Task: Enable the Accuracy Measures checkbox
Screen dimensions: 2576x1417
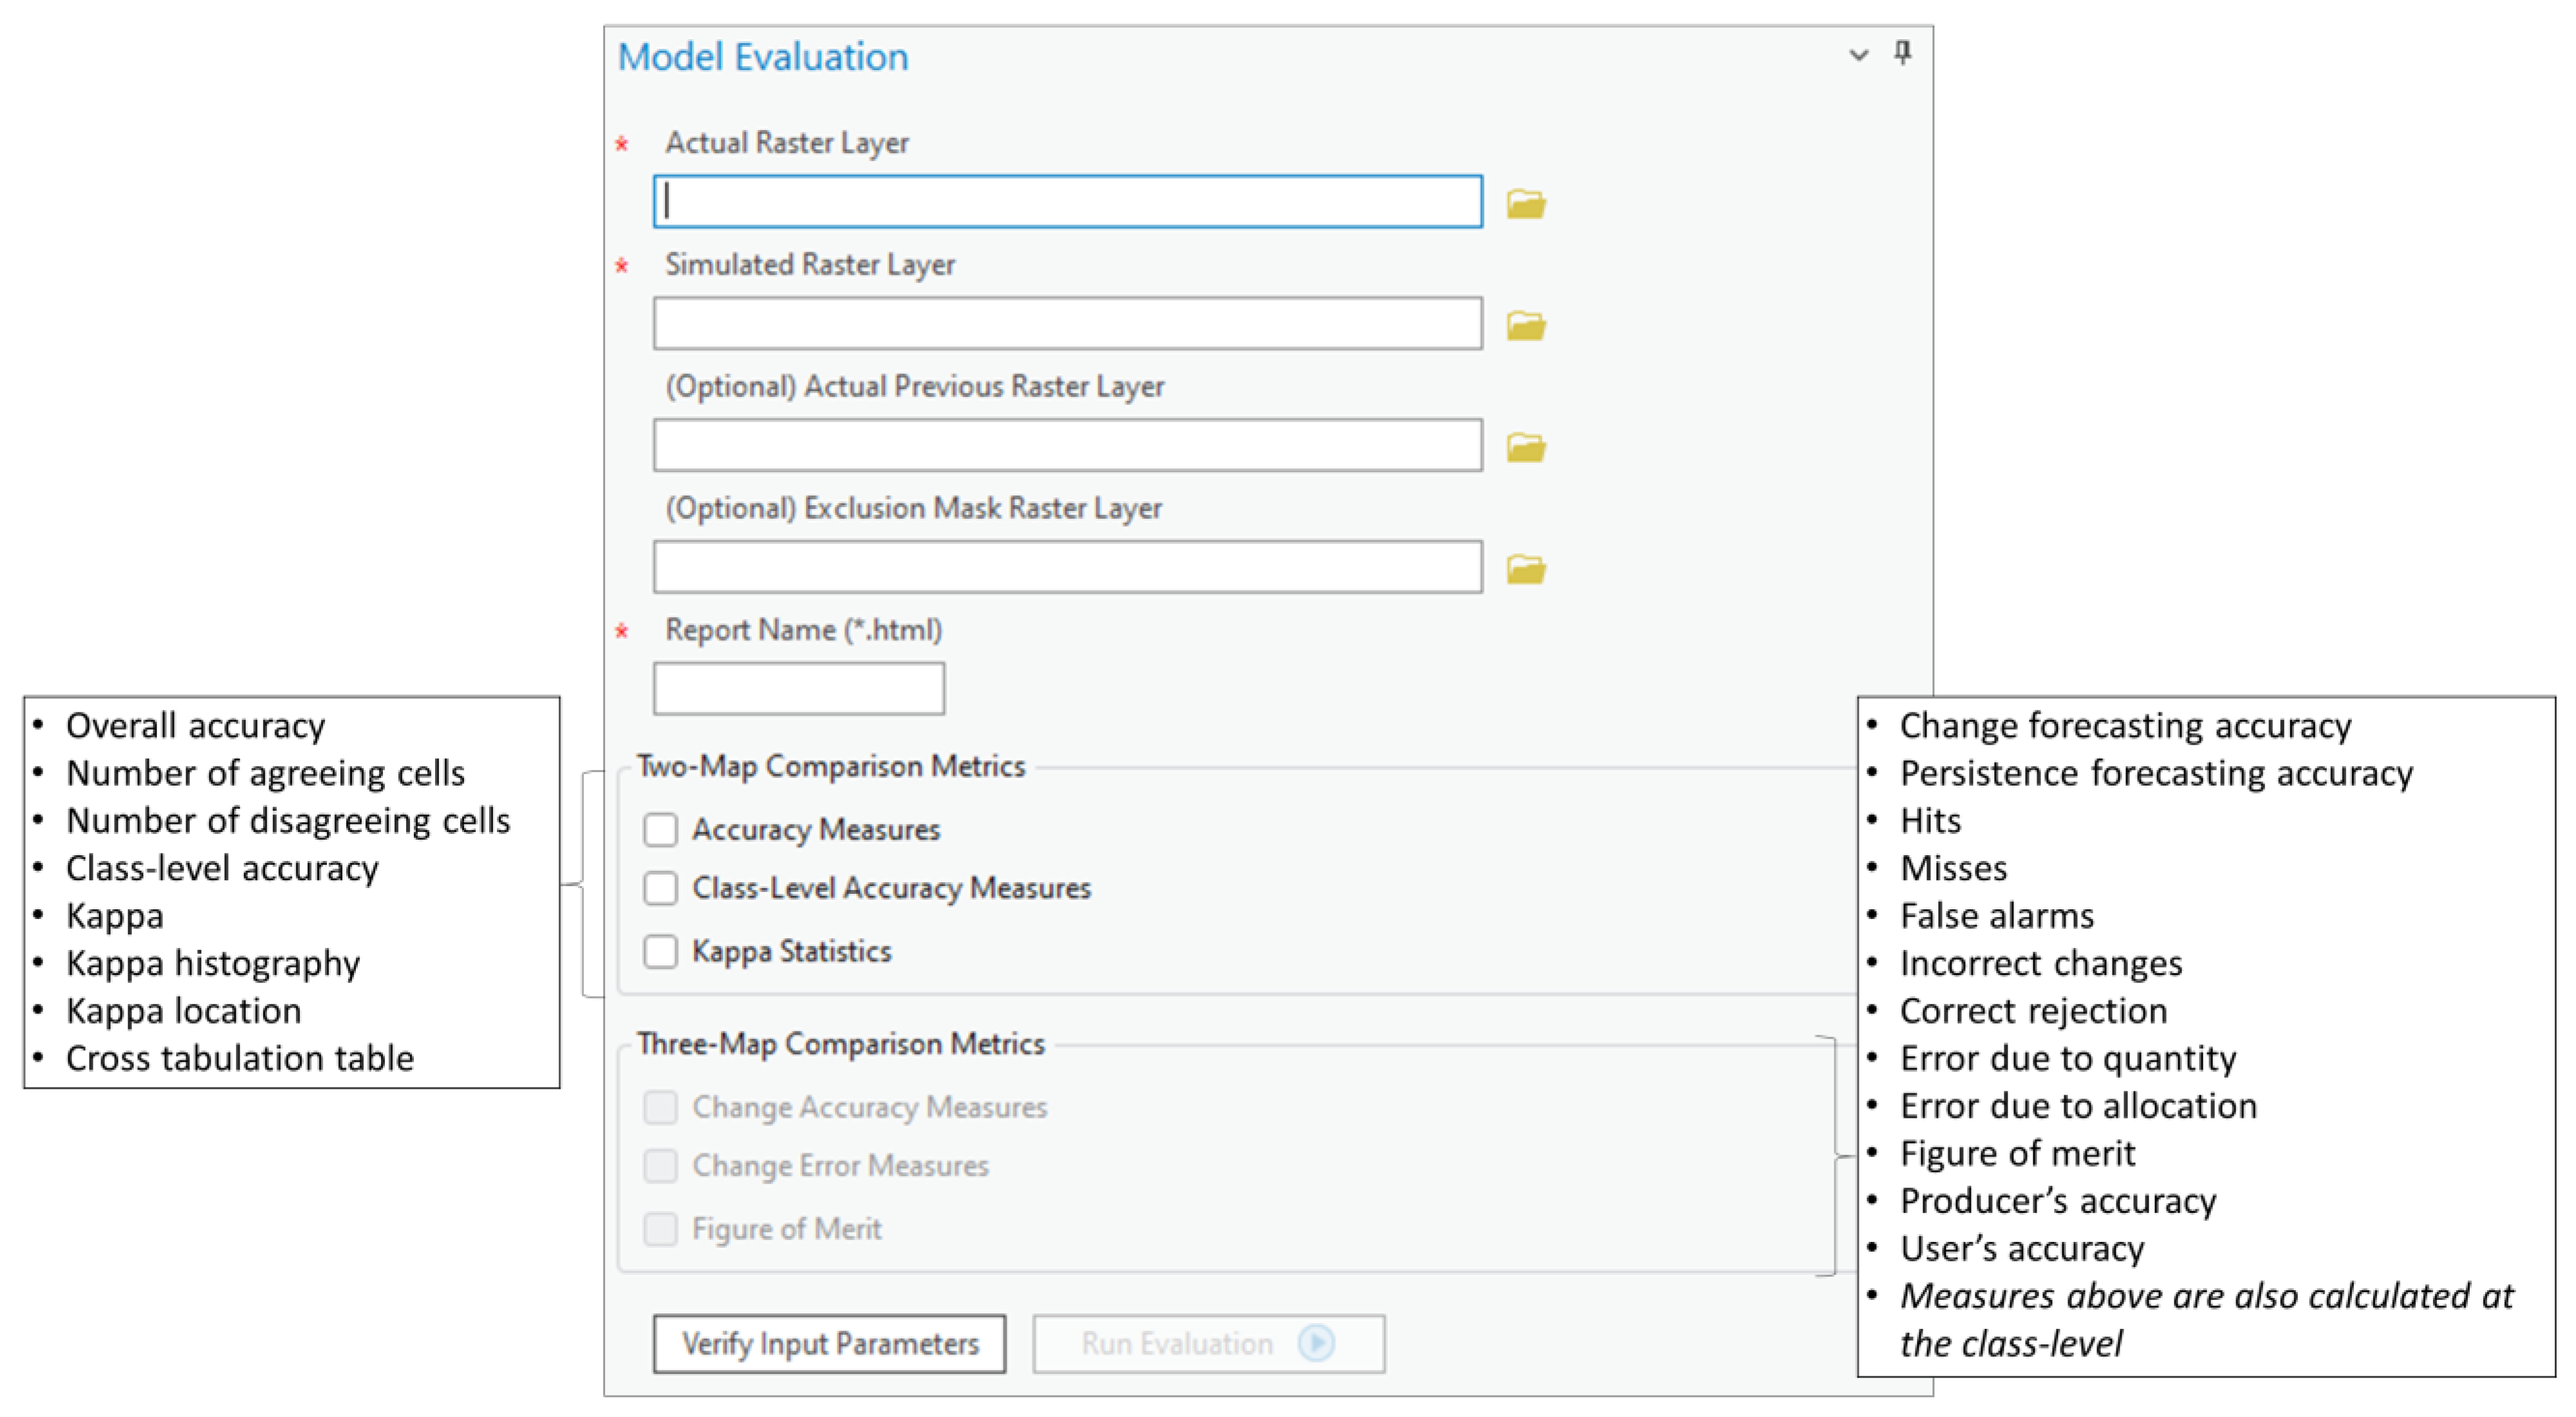Action: (x=660, y=829)
